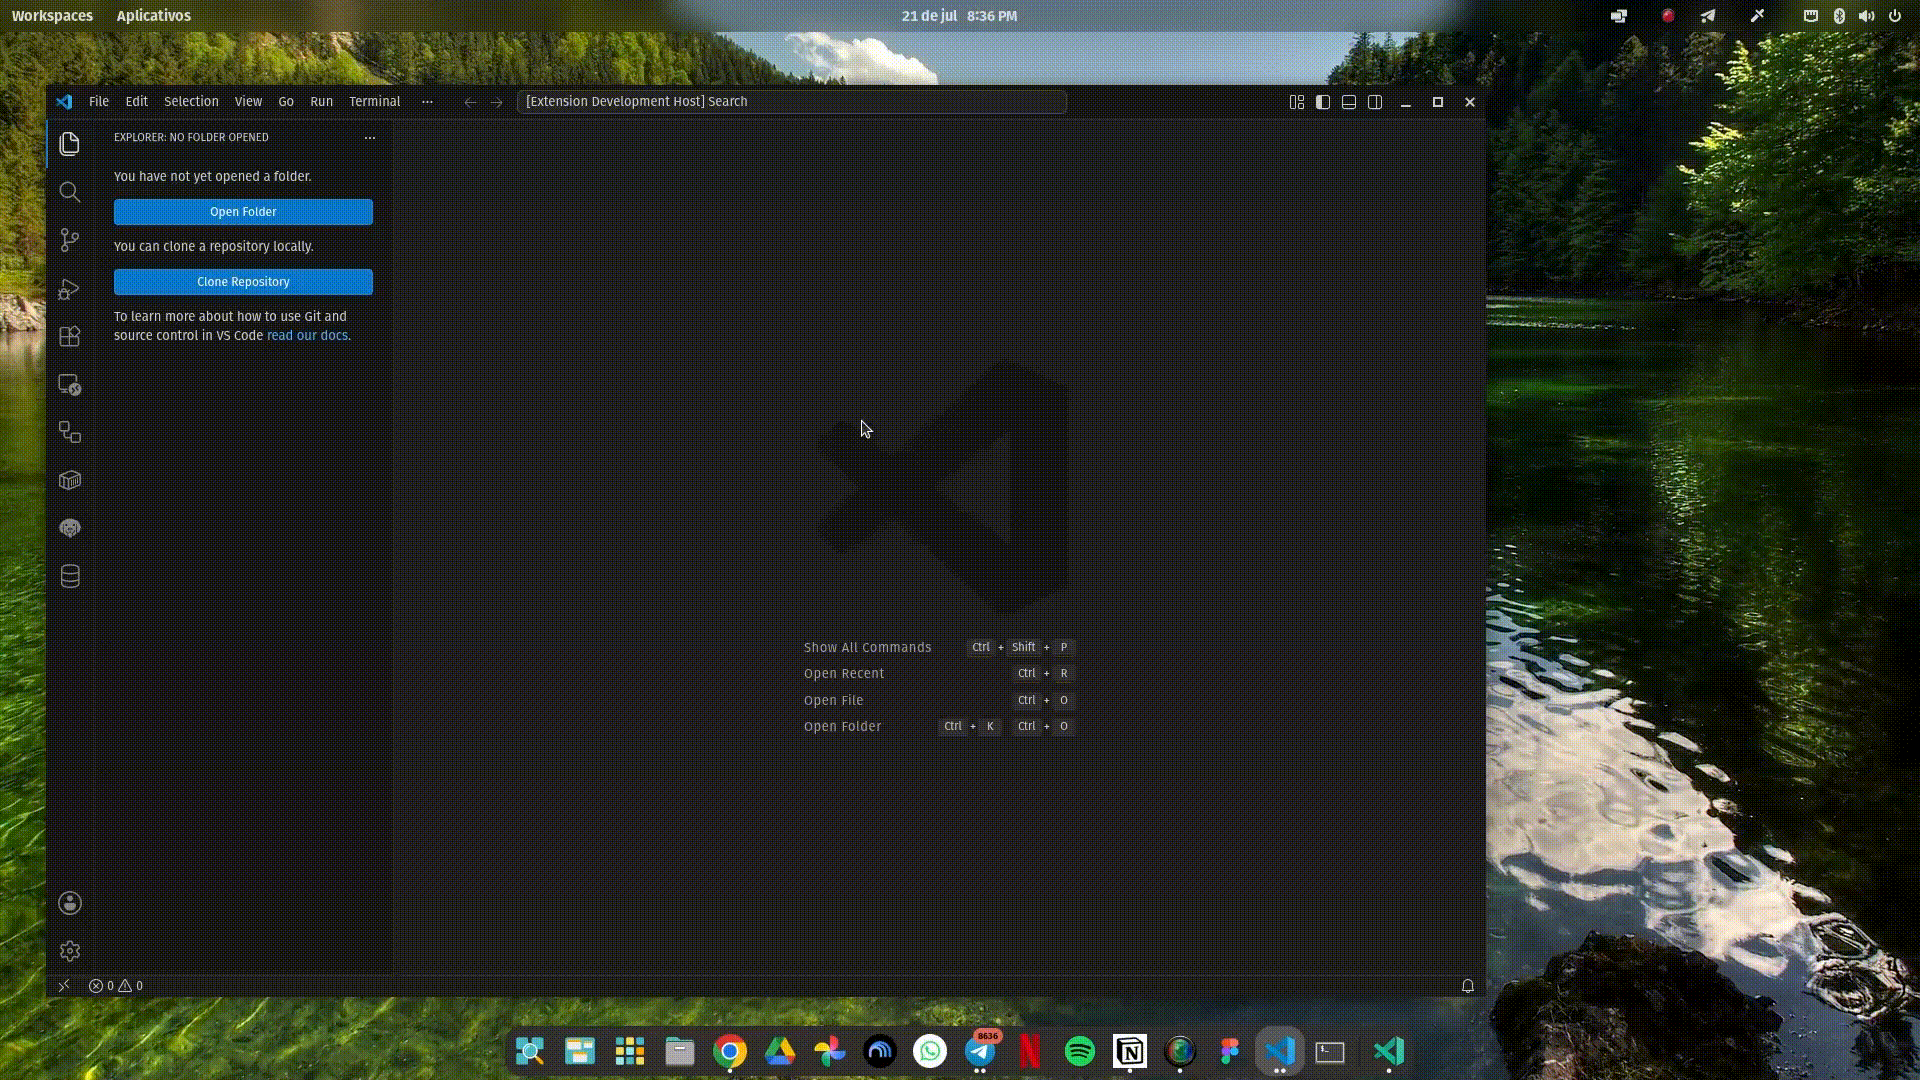Click the date and time in top bar
Viewport: 1920px width, 1080px height.
point(959,16)
